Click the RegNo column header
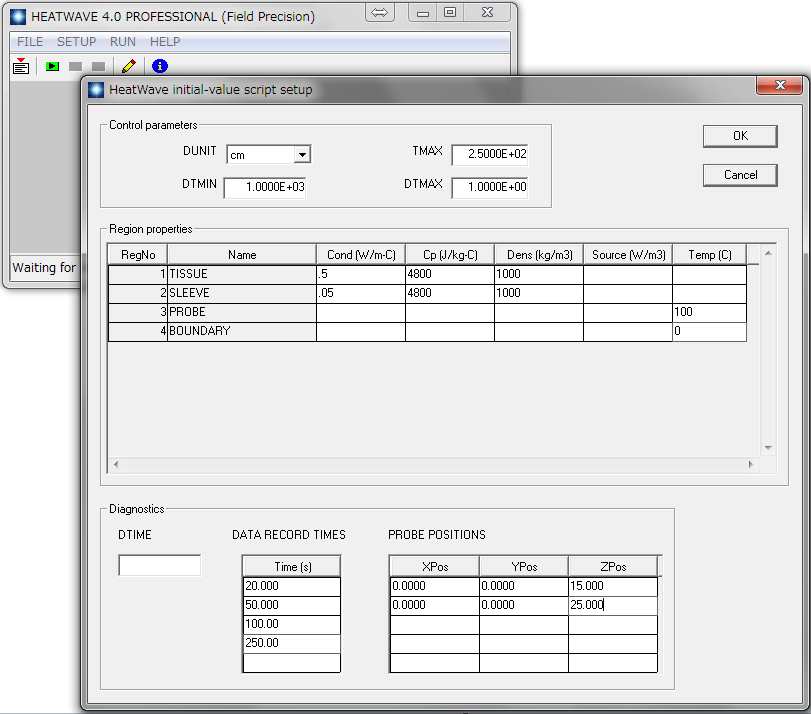Viewport: 811px width, 714px height. [138, 255]
